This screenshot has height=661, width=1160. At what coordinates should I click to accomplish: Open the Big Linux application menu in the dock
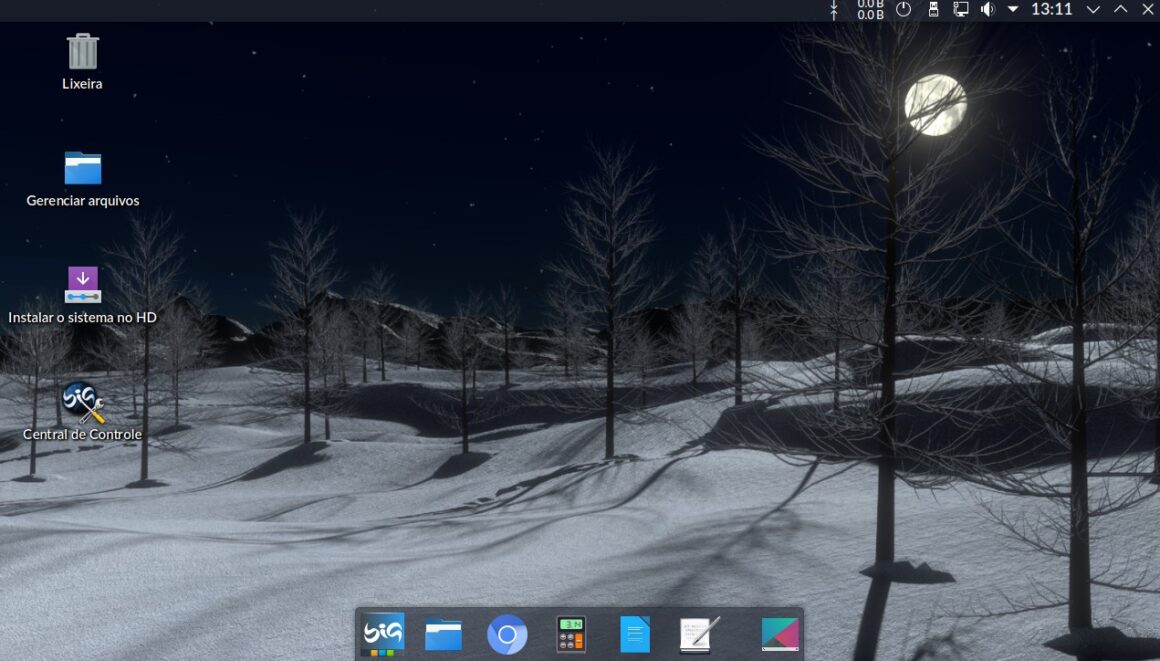(381, 633)
